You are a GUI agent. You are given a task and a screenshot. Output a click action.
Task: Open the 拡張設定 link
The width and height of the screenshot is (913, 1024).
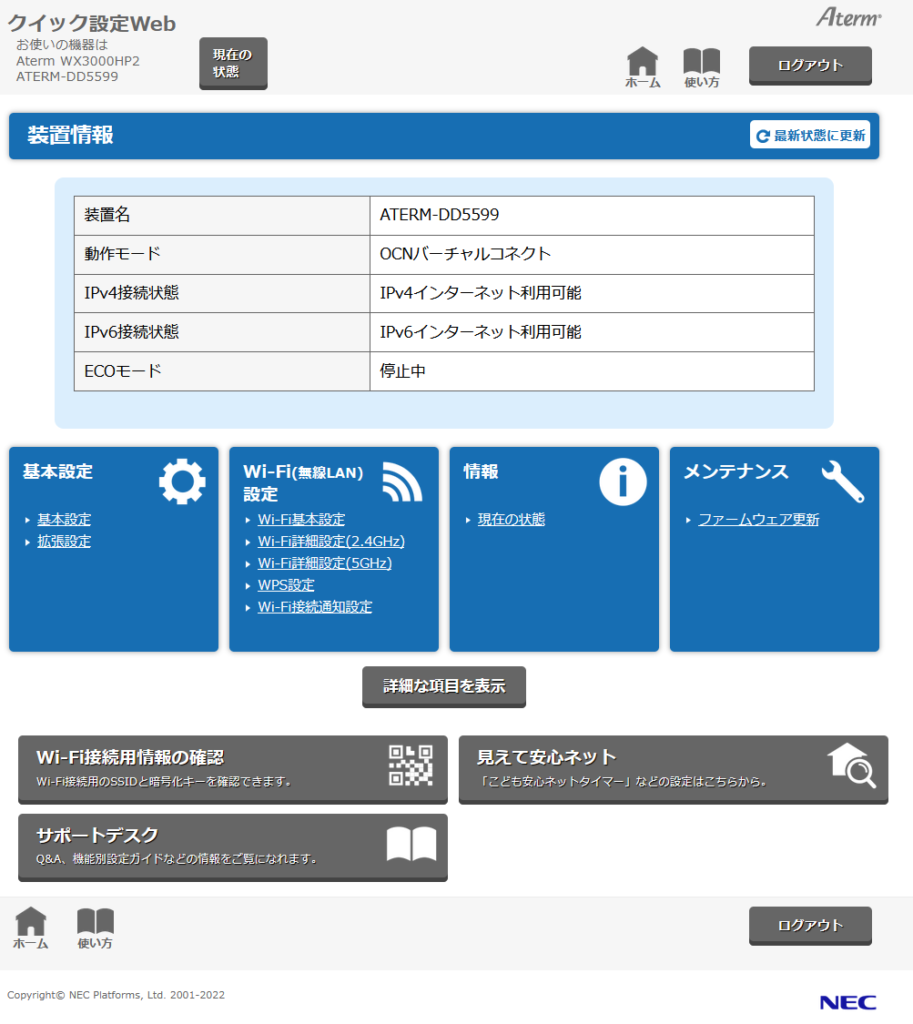(x=64, y=541)
